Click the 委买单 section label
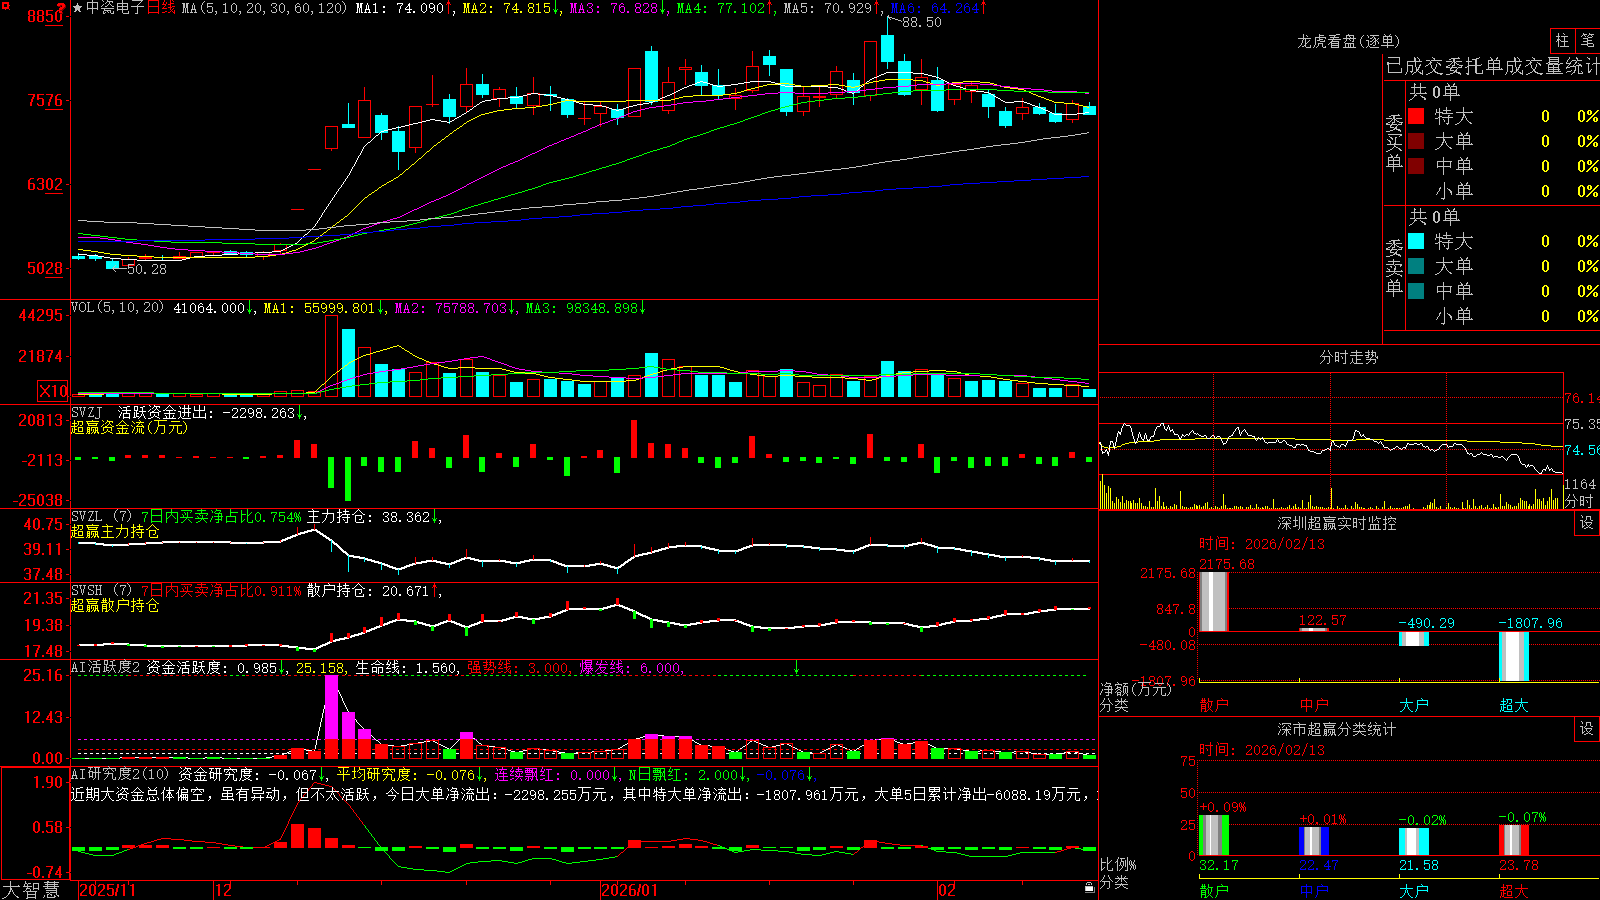This screenshot has width=1600, height=900. 1394,142
